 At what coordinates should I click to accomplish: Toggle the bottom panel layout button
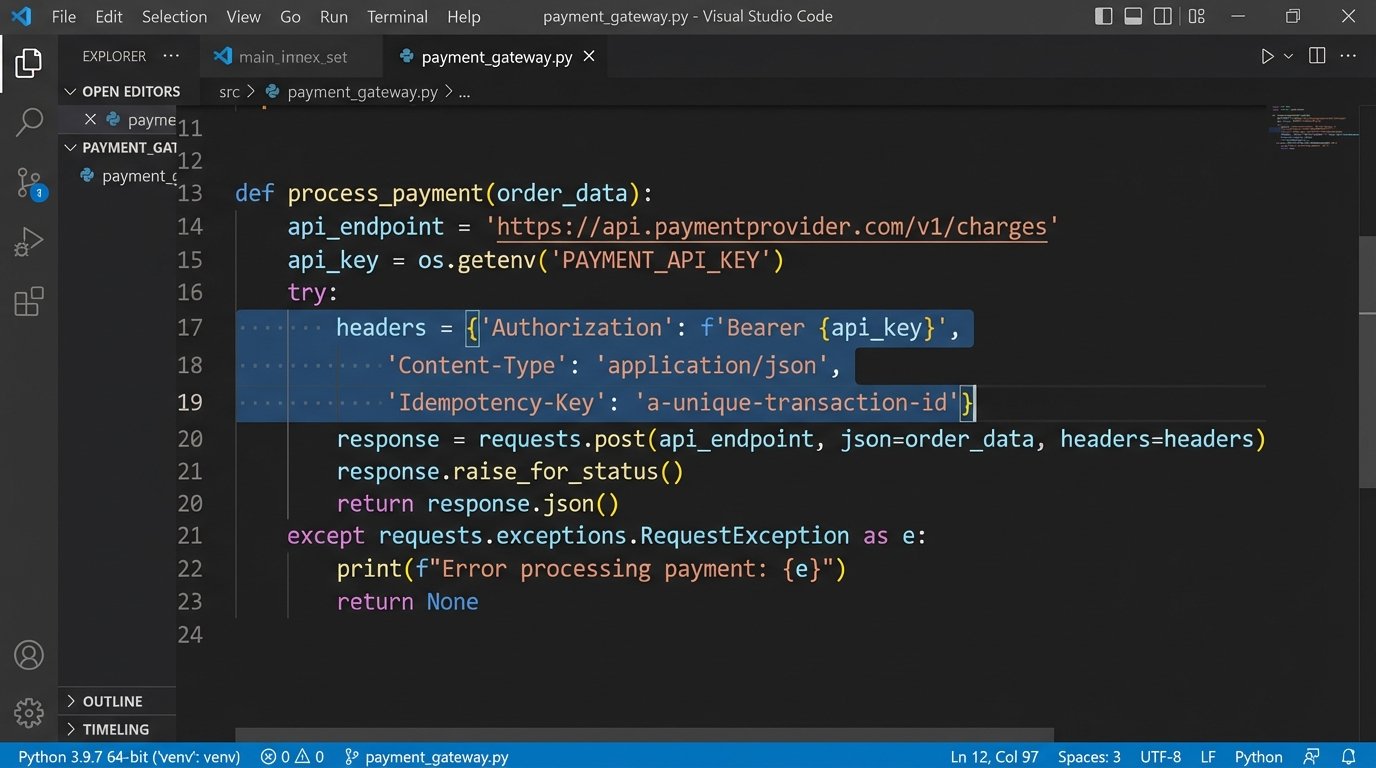pyautogui.click(x=1133, y=16)
